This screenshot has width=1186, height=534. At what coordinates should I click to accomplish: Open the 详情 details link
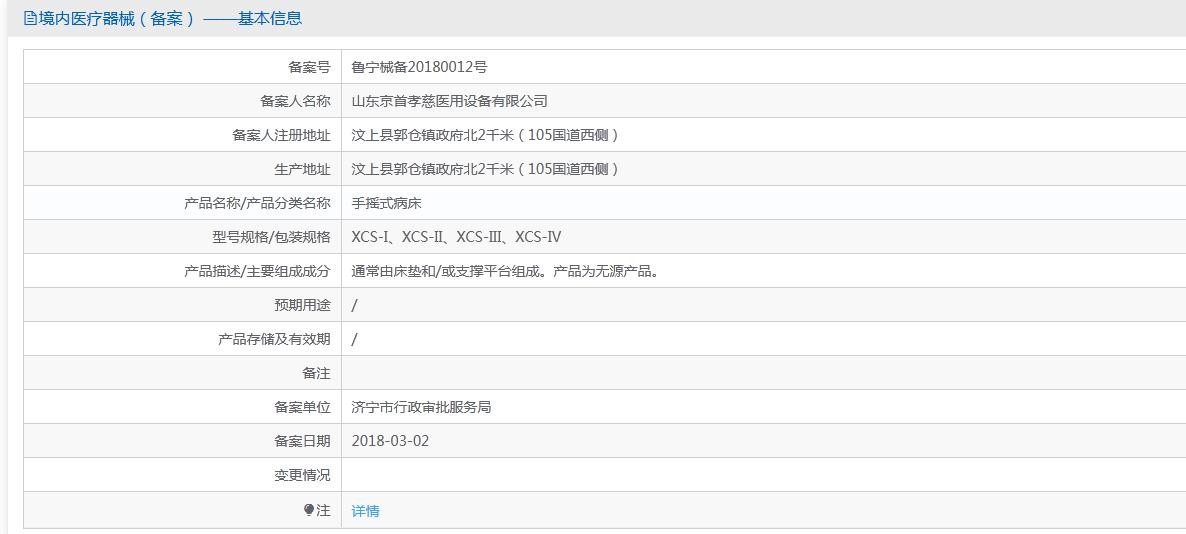point(365,511)
